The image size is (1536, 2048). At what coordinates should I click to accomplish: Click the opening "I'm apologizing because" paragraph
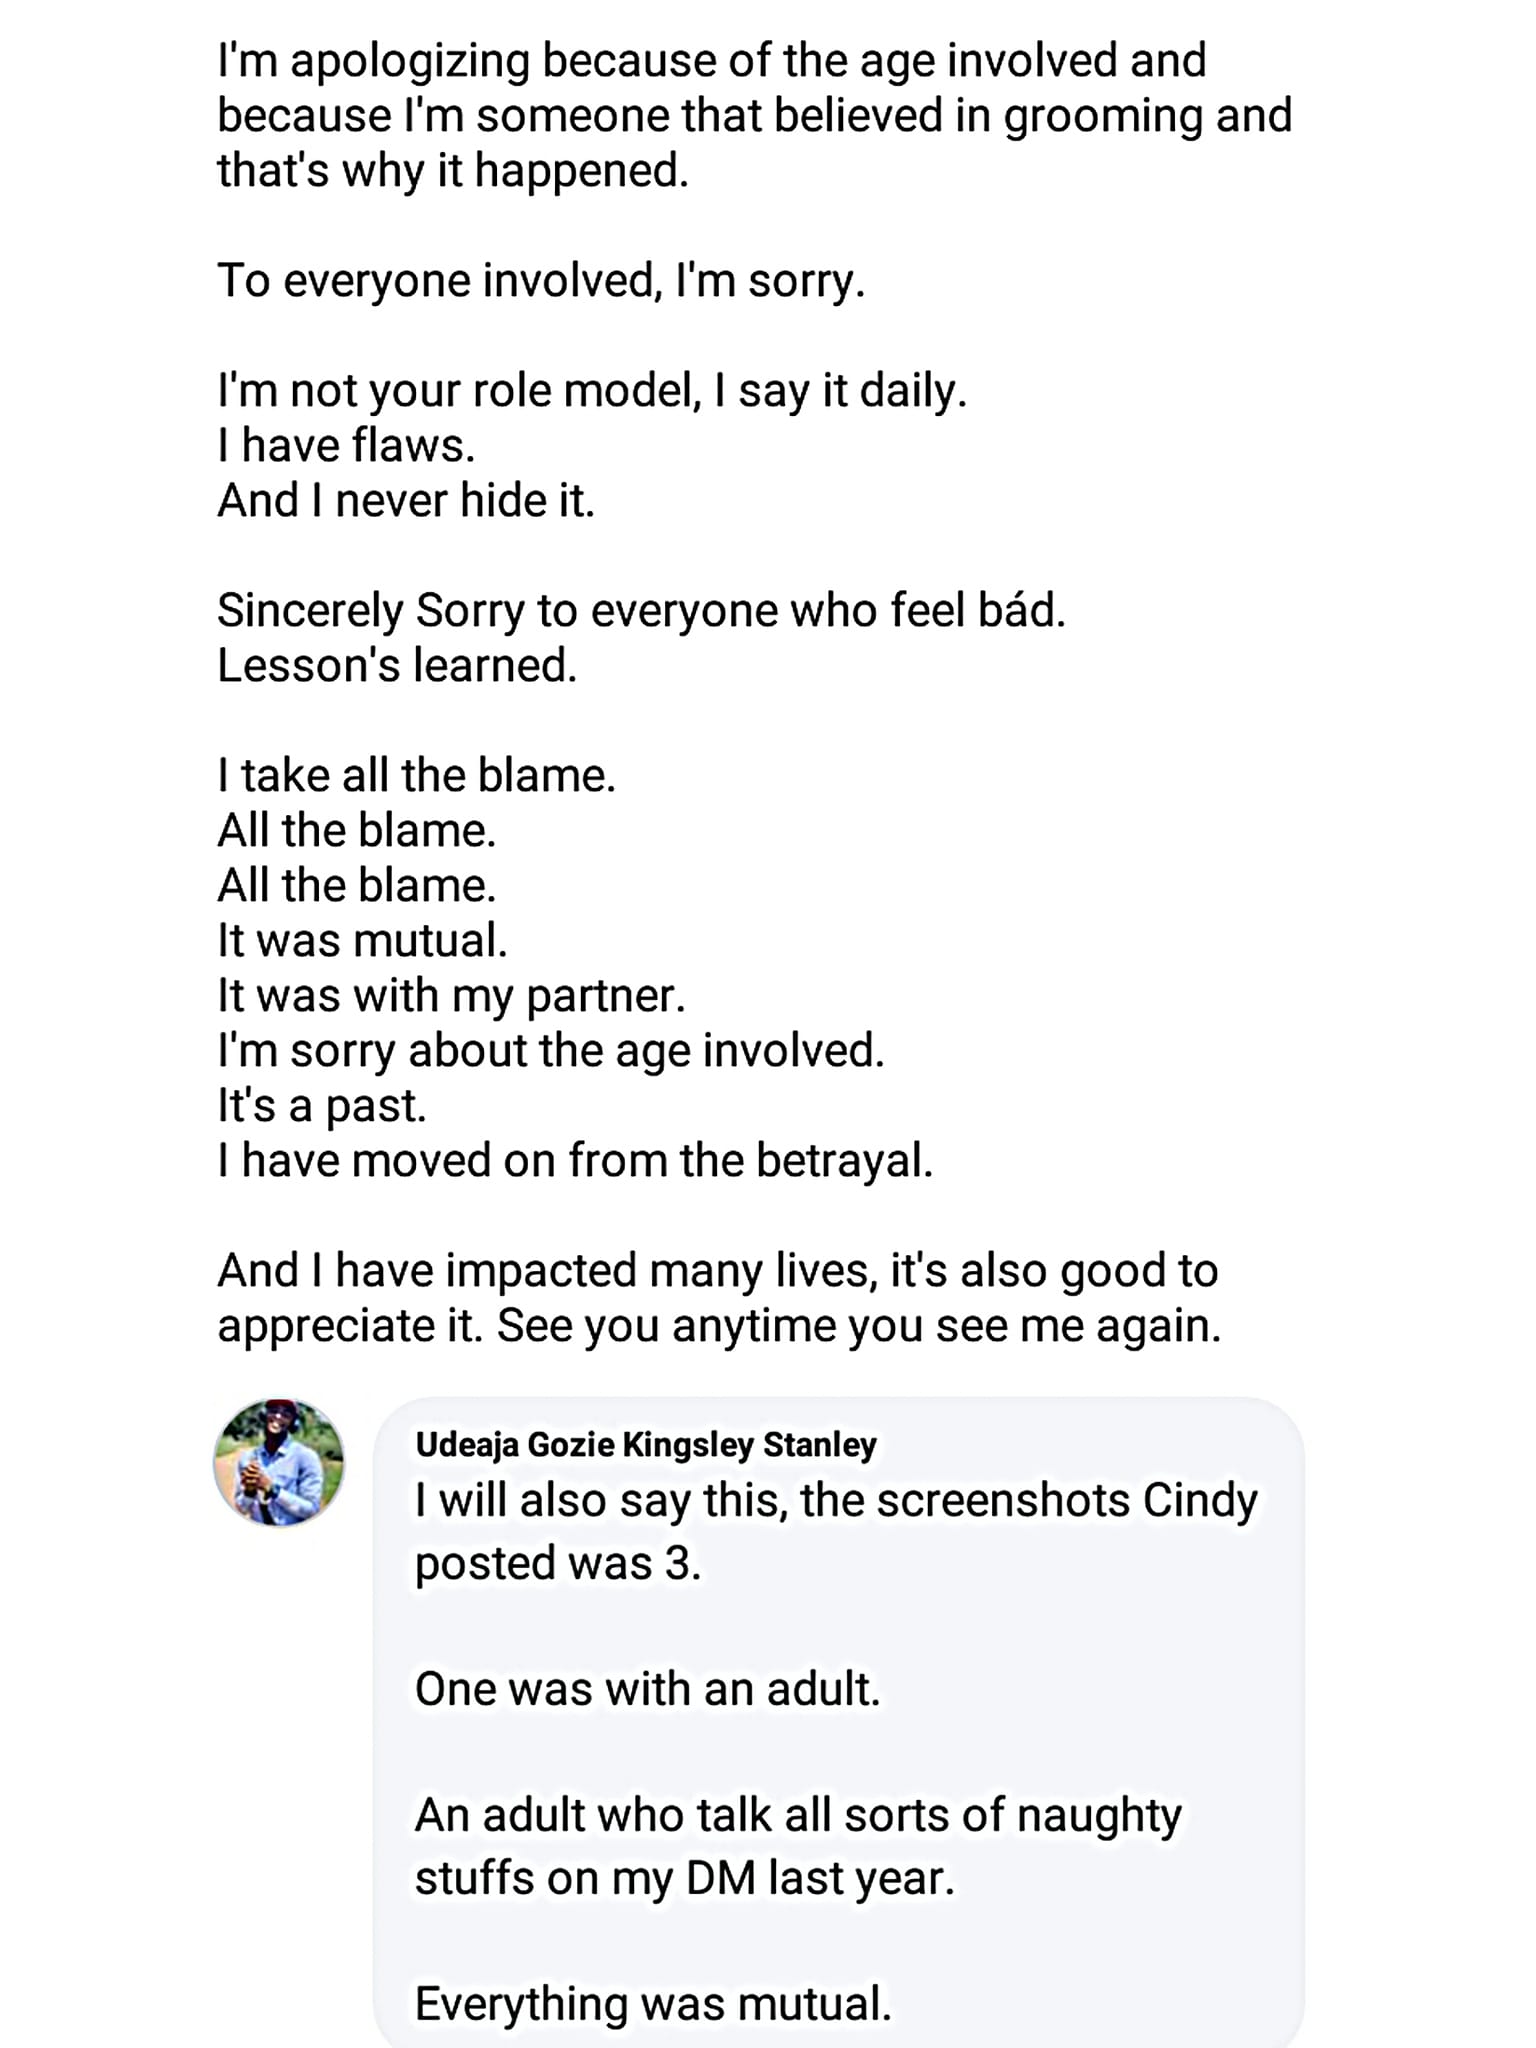pyautogui.click(x=754, y=115)
